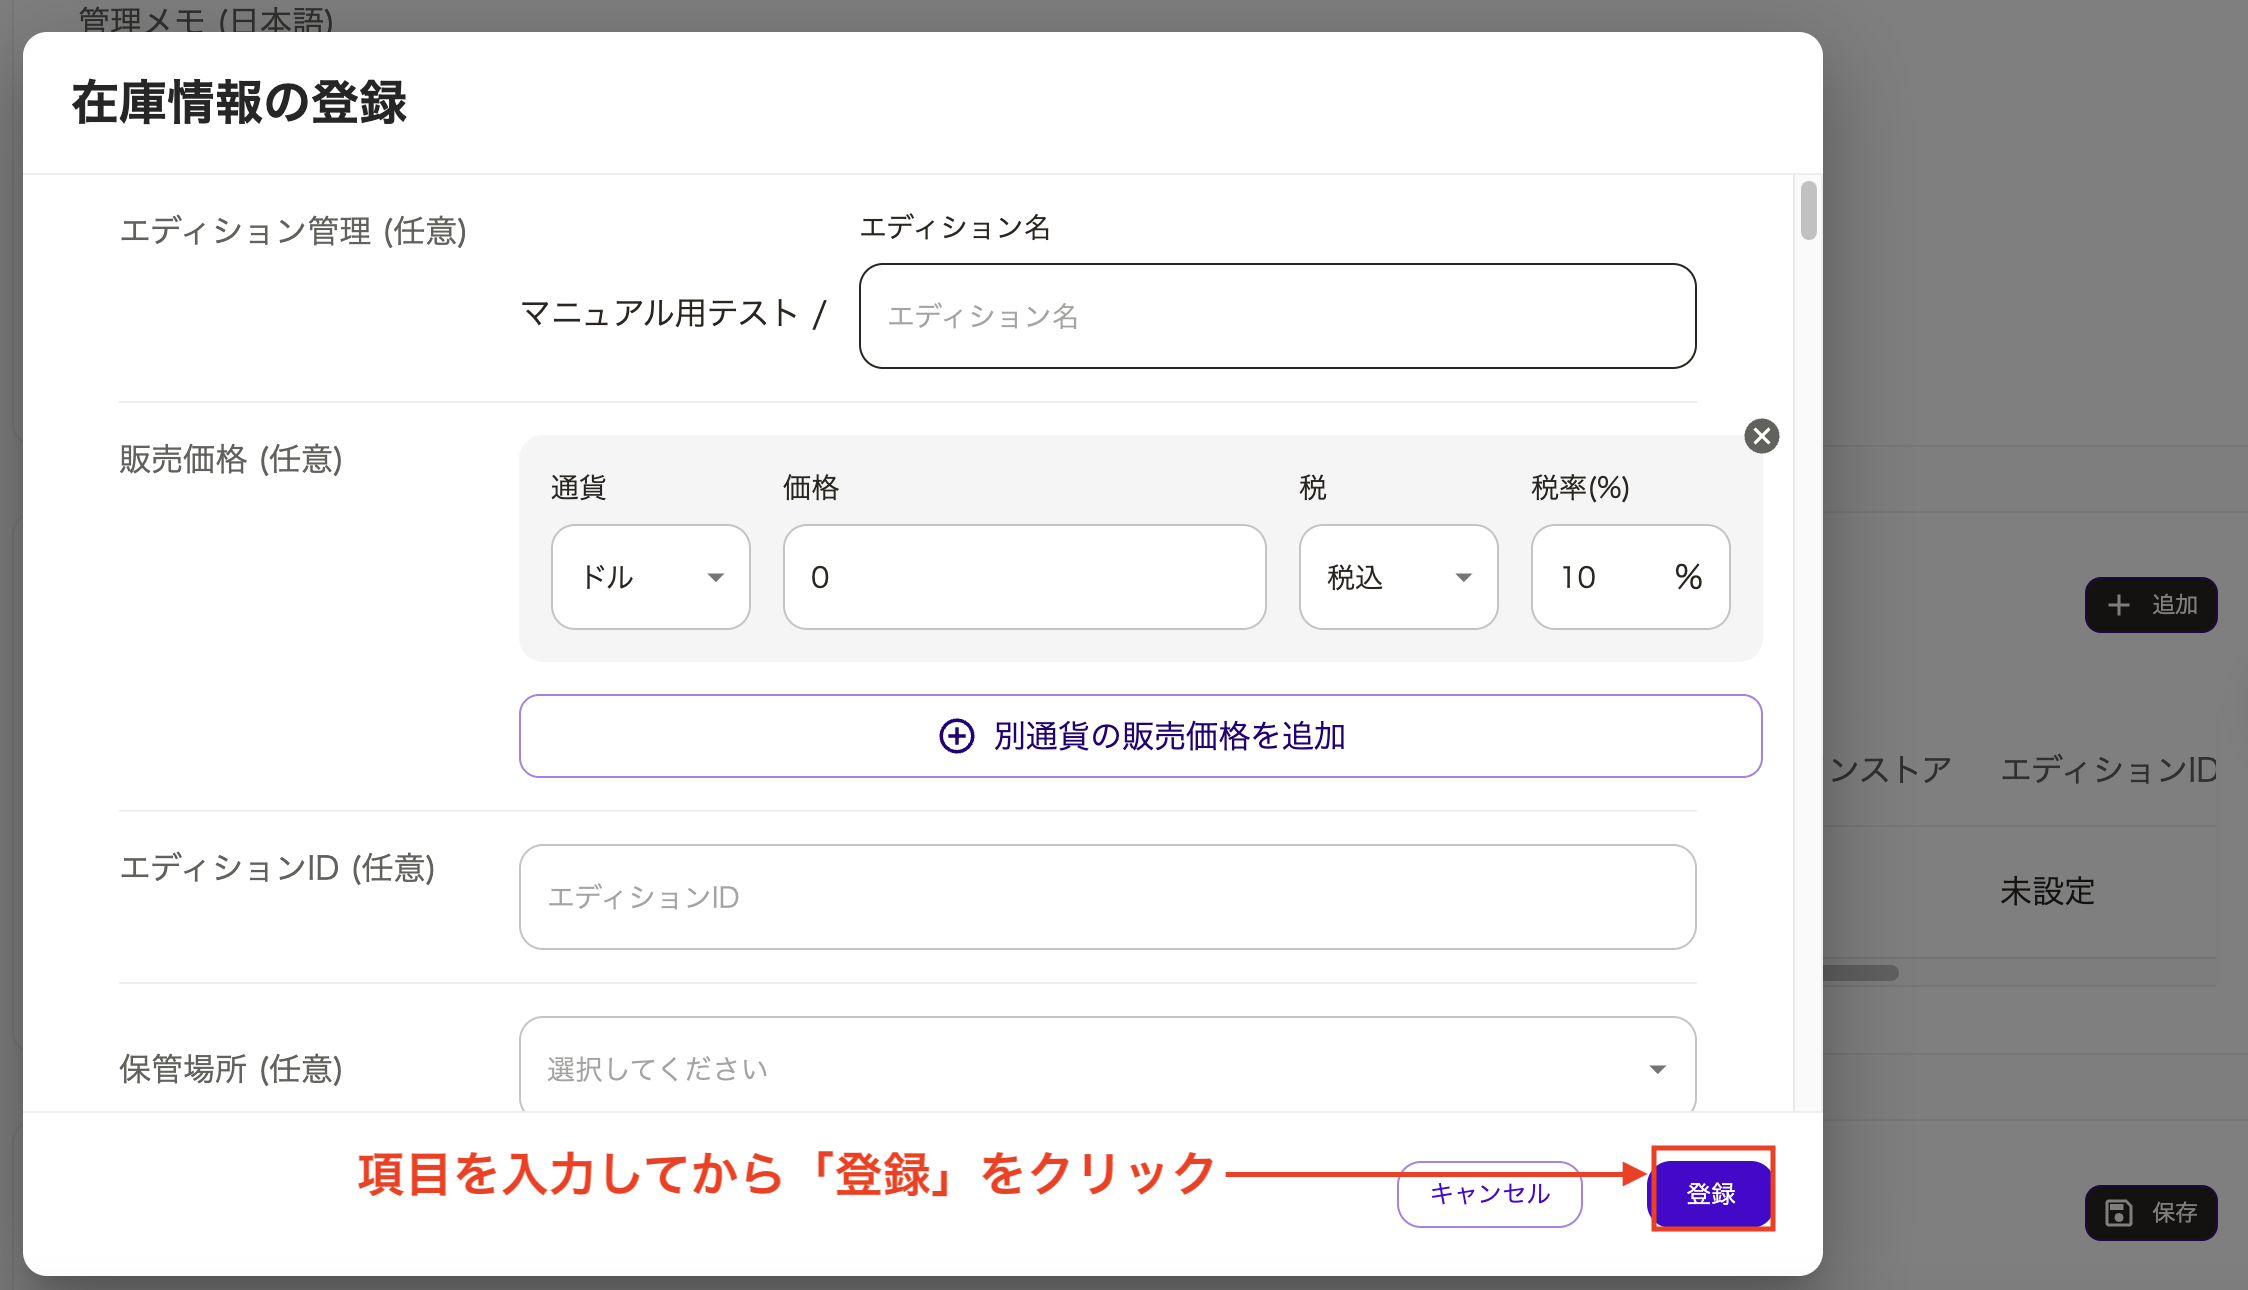This screenshot has height=1290, width=2248.
Task: Click the 未設定 cell in background table
Action: 2047,891
